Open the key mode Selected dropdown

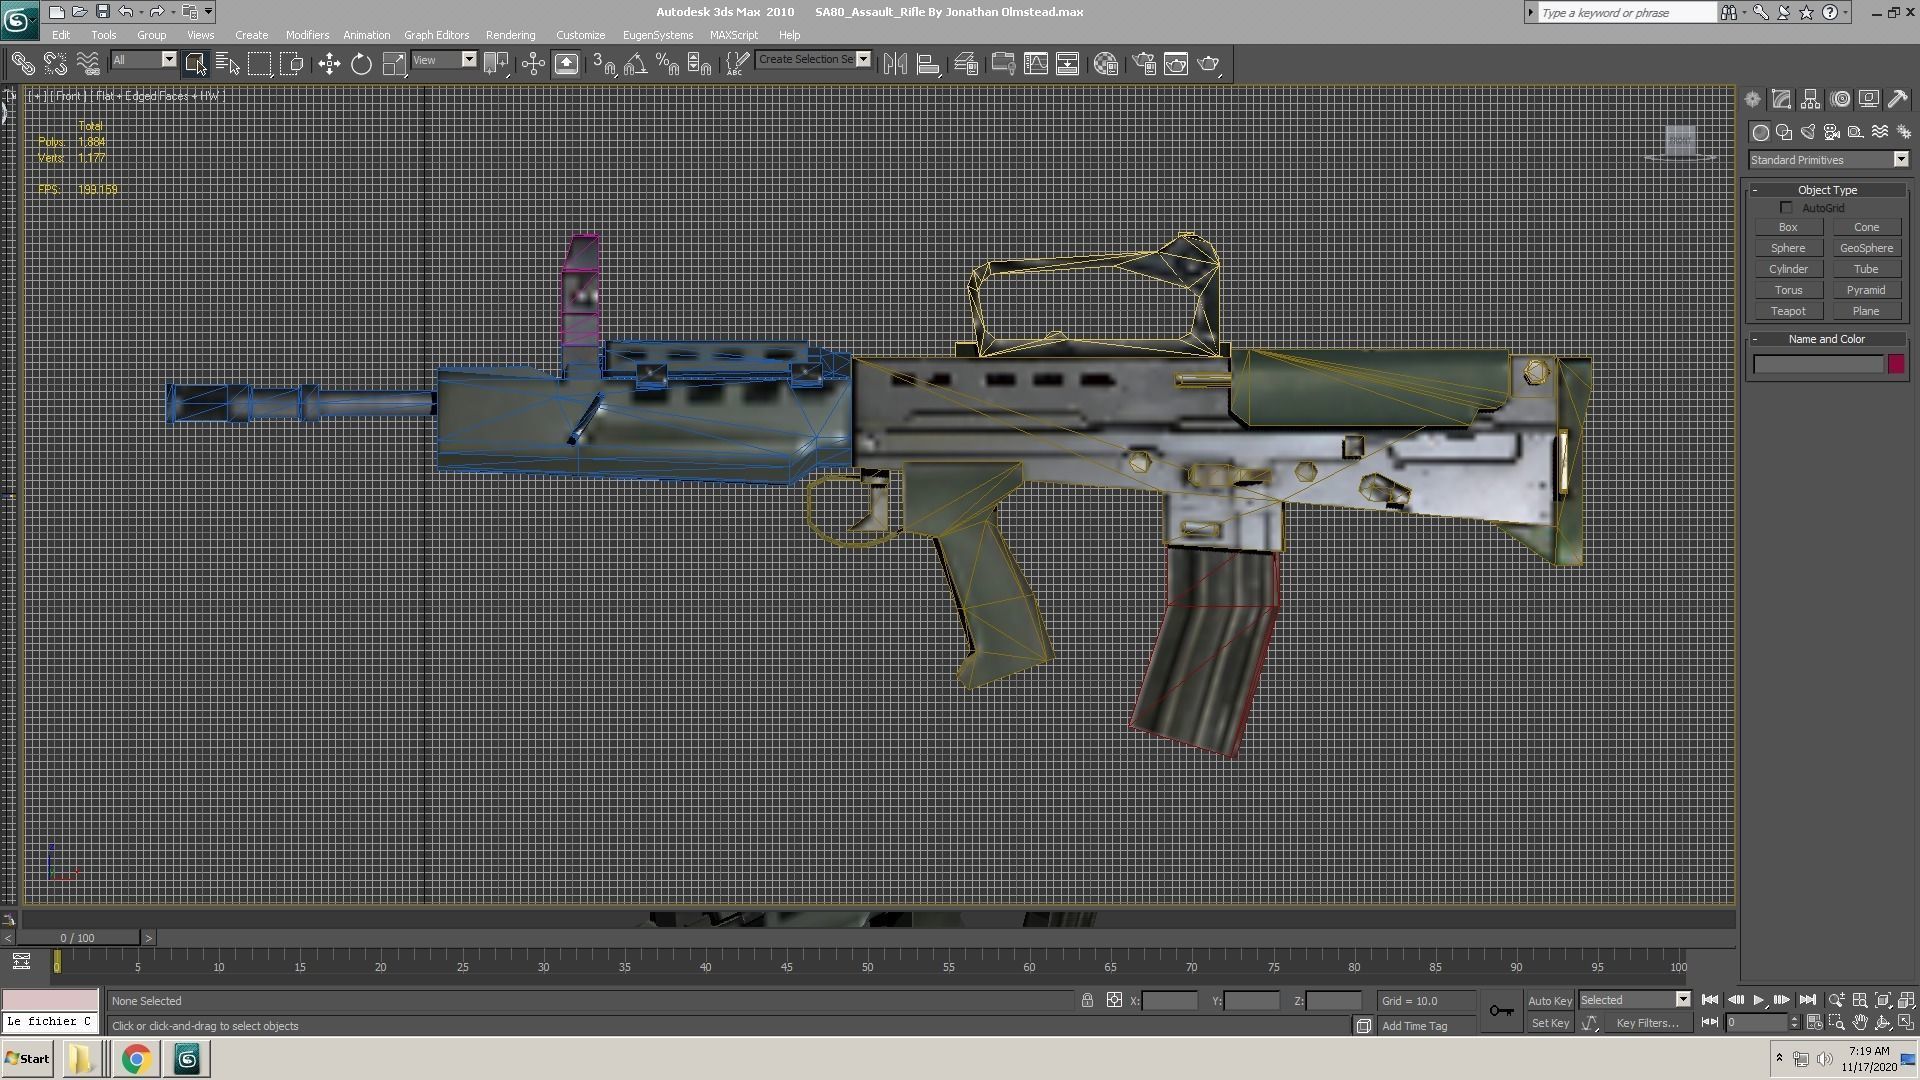coord(1634,1000)
